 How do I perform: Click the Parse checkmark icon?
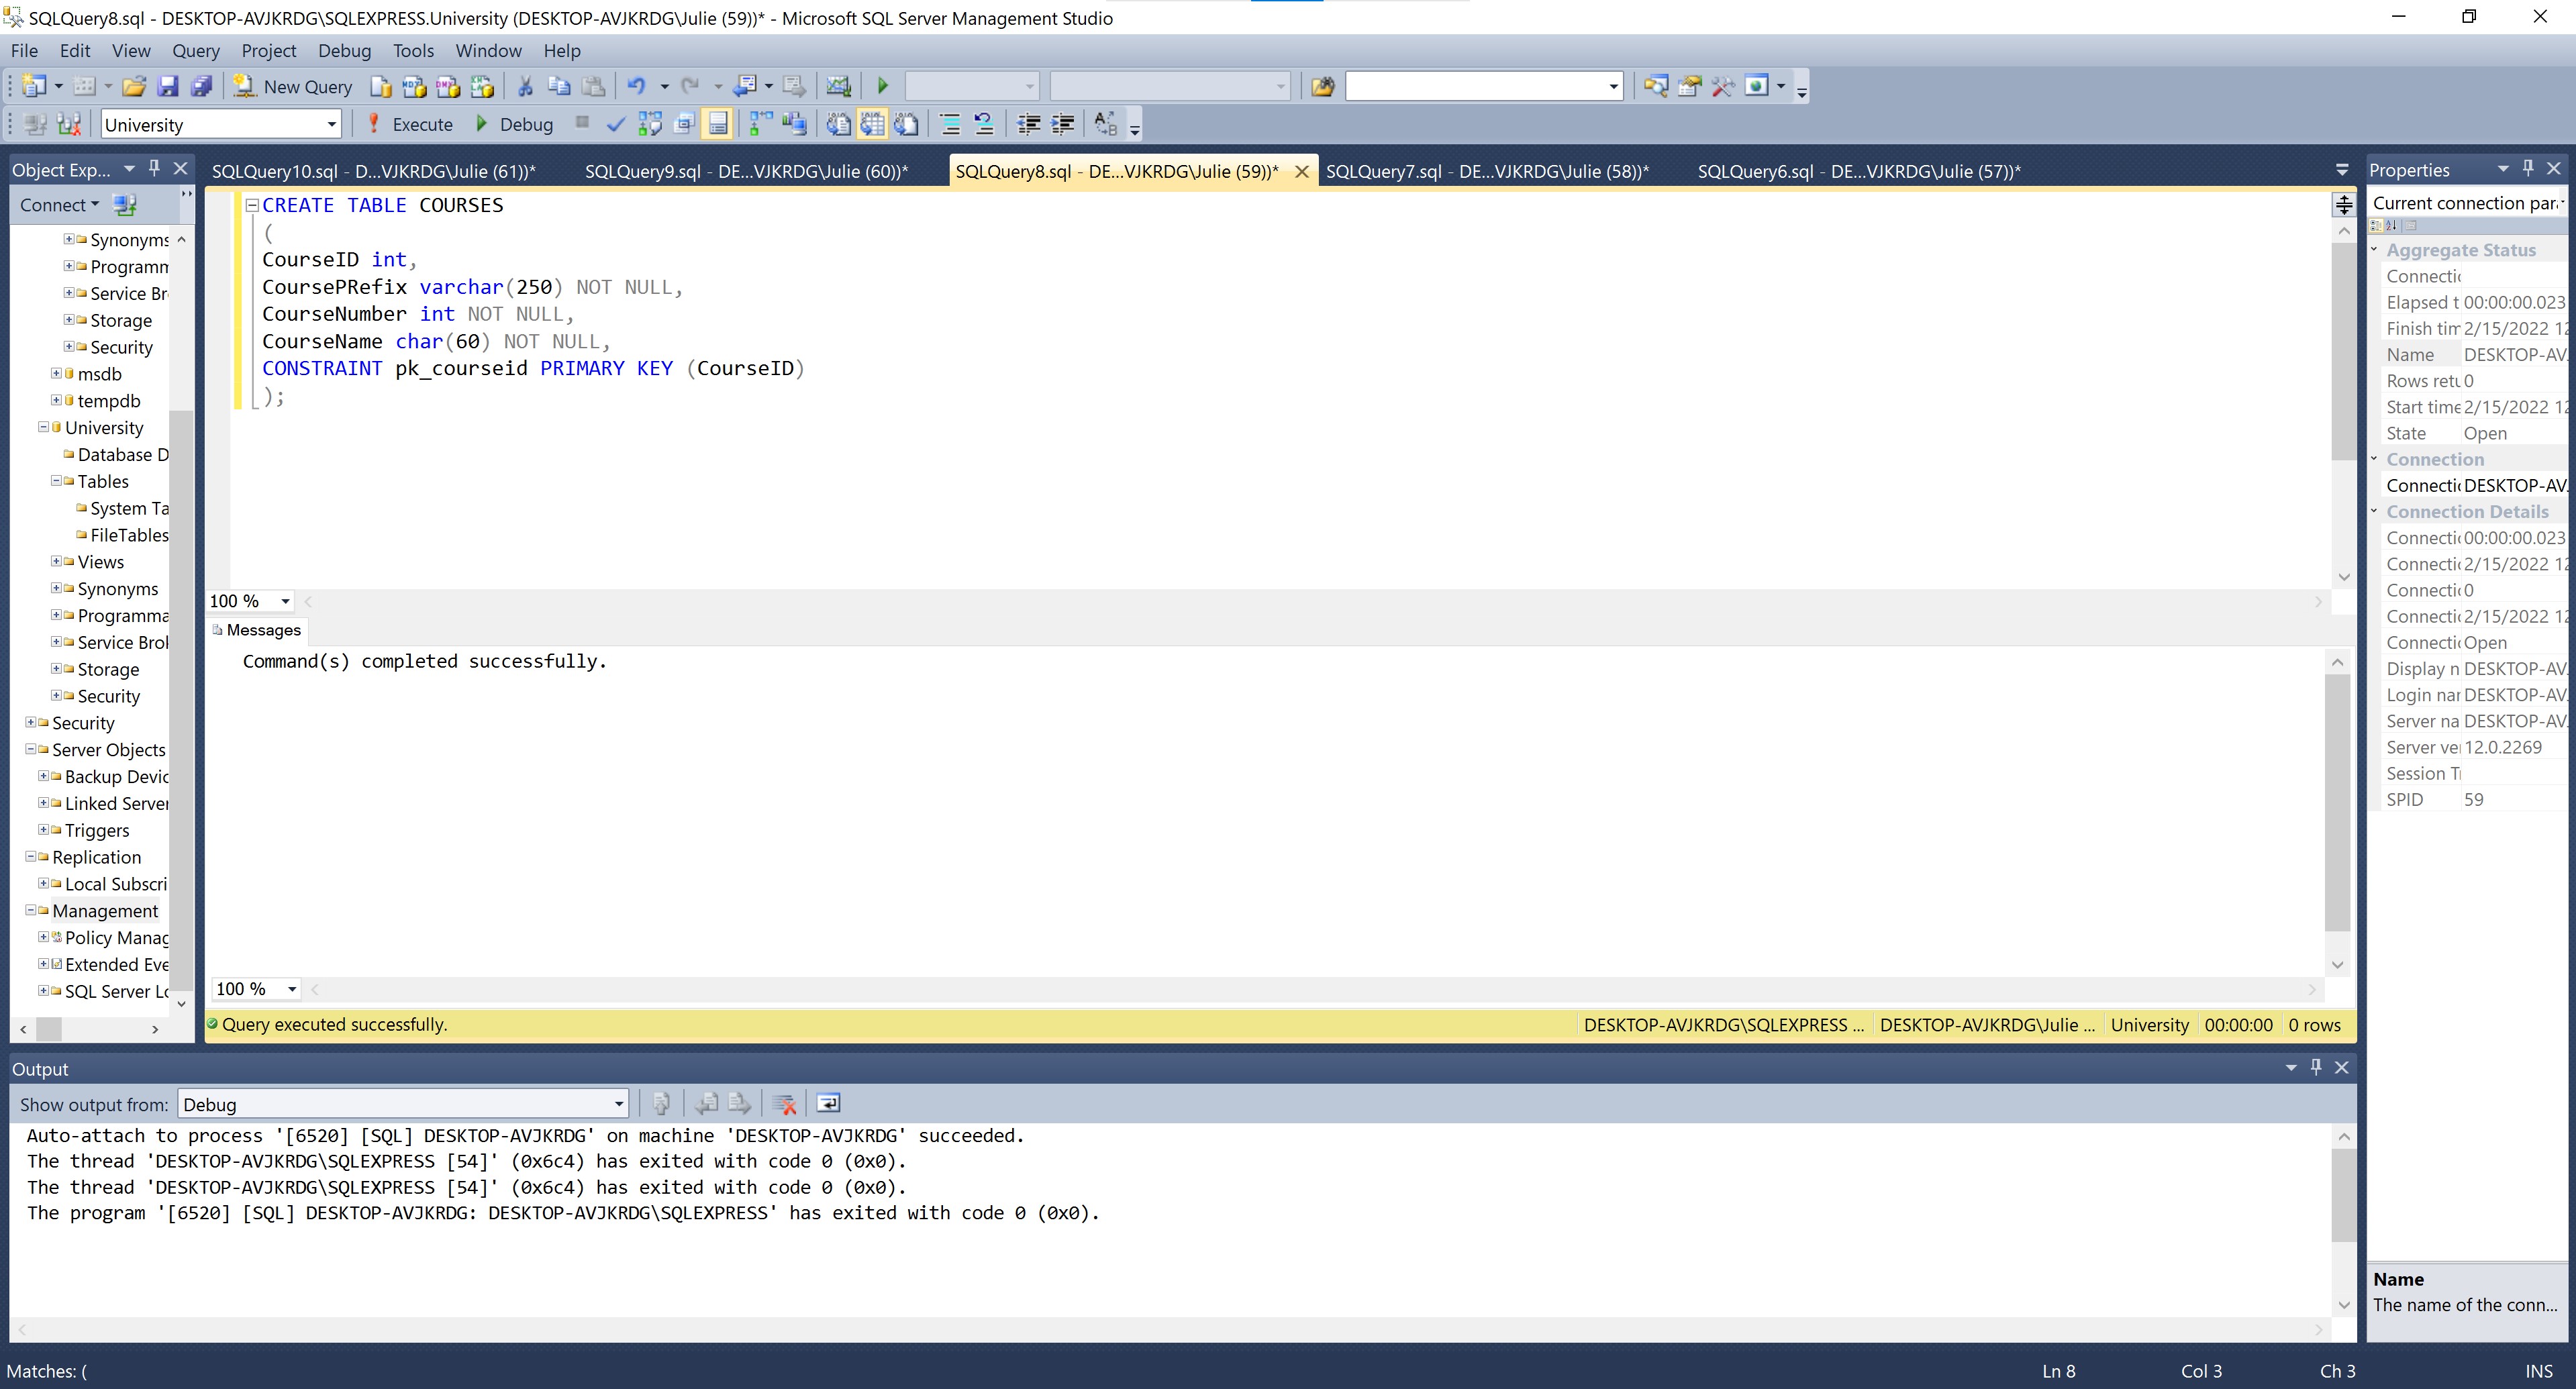(x=616, y=125)
